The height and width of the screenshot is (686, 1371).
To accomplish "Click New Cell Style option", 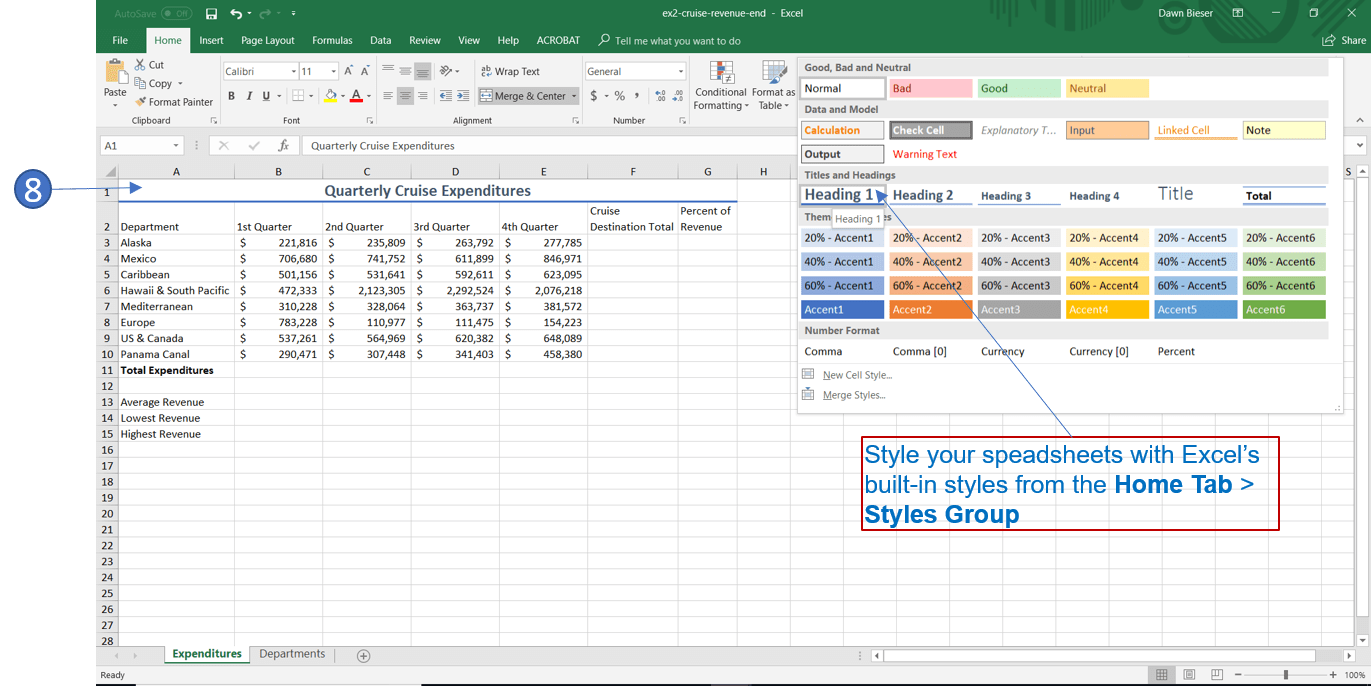I will [856, 375].
